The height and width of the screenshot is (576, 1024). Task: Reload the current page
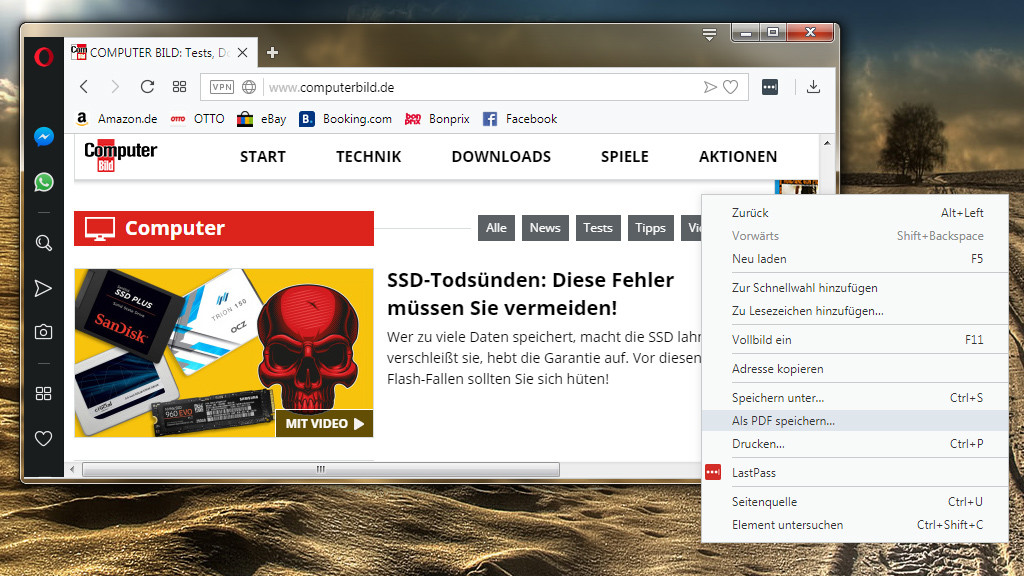click(x=148, y=87)
